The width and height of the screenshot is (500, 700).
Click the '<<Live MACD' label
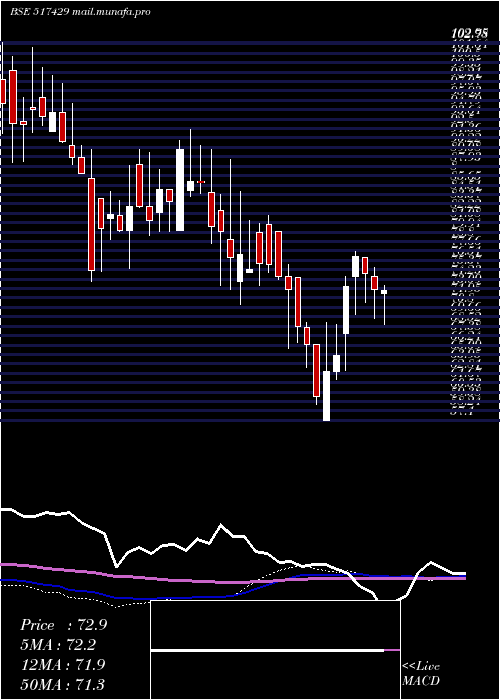tap(421, 674)
